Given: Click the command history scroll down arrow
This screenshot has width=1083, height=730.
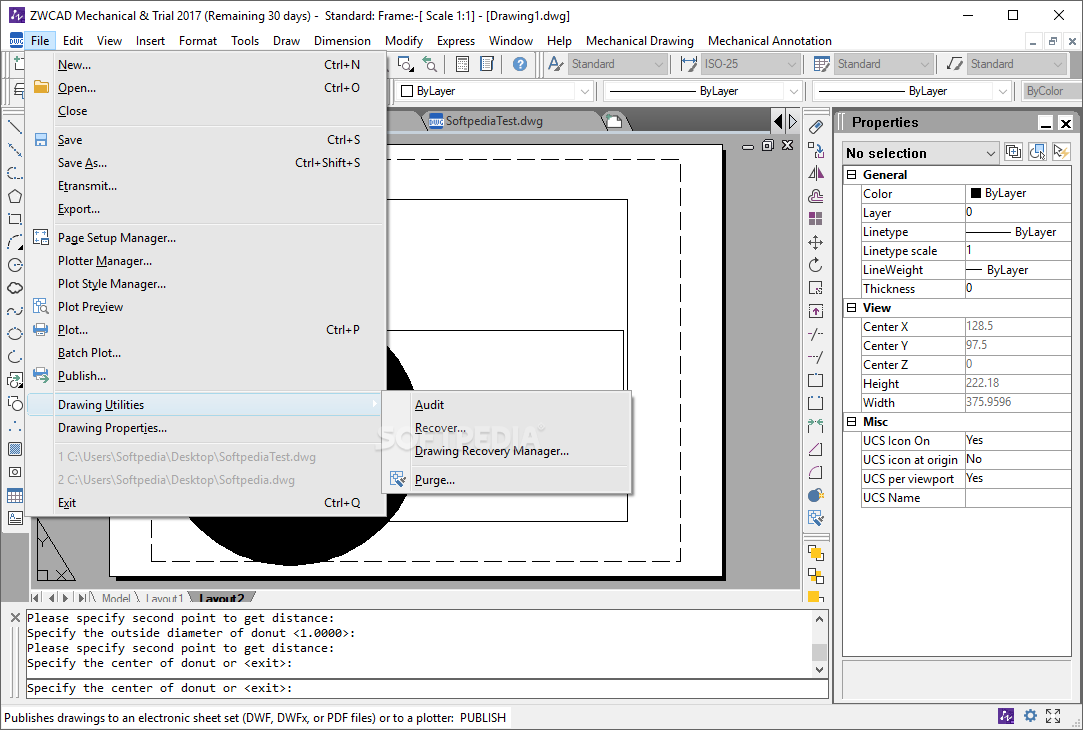Looking at the screenshot, I should coord(819,669).
